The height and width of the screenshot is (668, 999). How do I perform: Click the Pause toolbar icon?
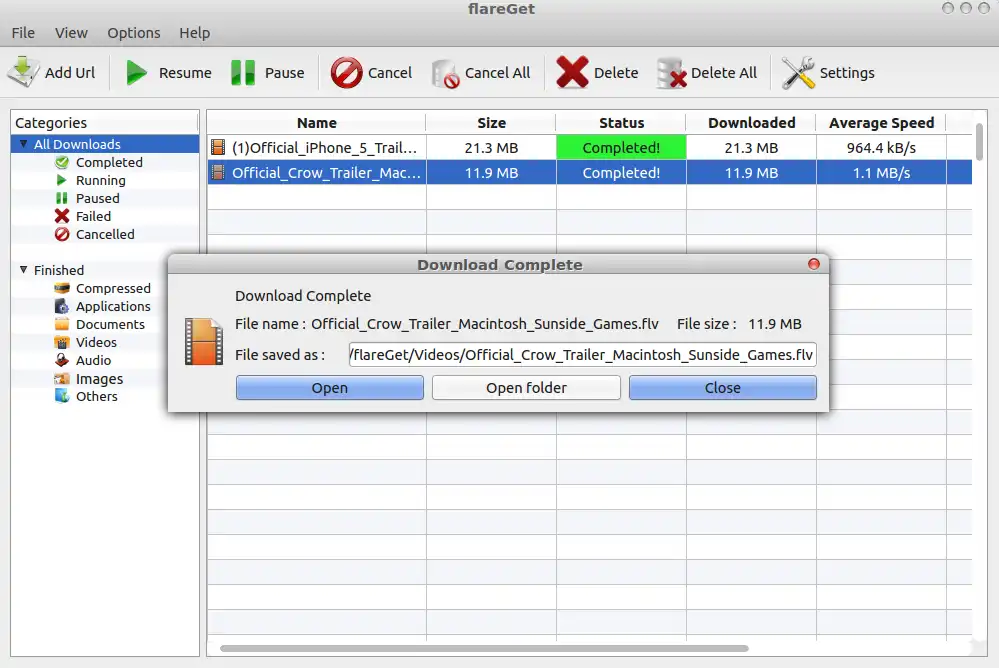pyautogui.click(x=243, y=73)
